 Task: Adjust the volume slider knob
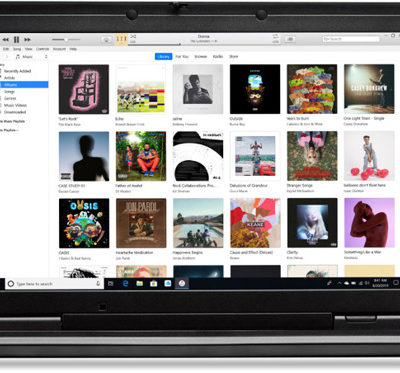coord(66,40)
